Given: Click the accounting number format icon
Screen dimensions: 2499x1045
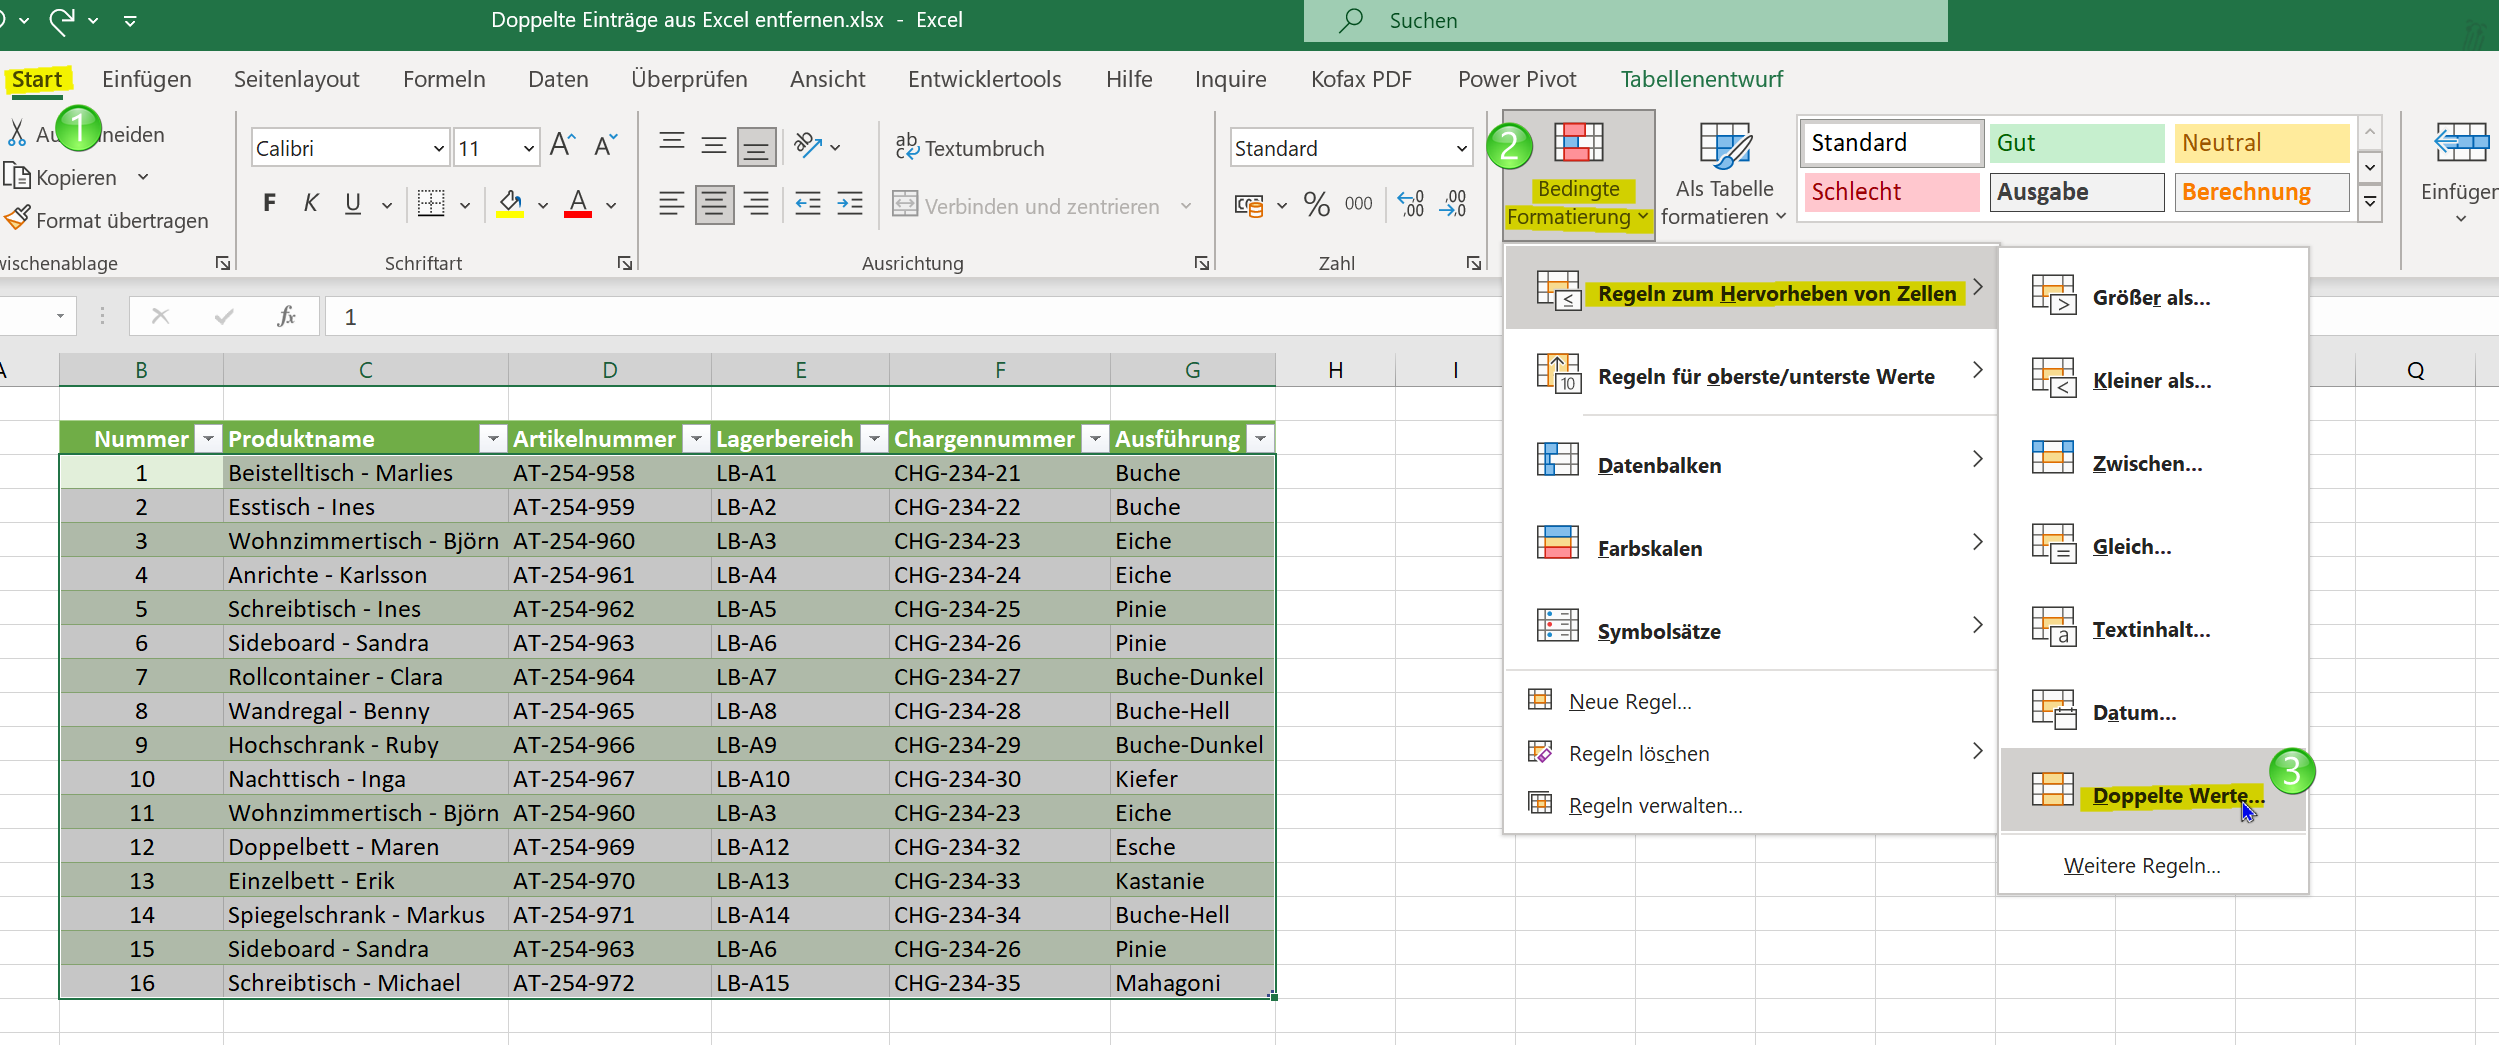Looking at the screenshot, I should [1249, 206].
